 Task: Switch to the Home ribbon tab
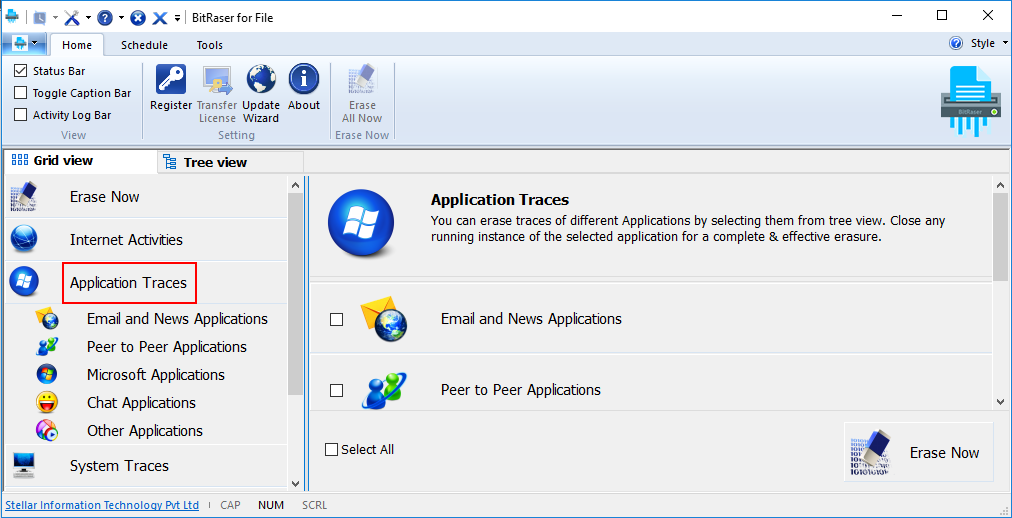coord(77,45)
